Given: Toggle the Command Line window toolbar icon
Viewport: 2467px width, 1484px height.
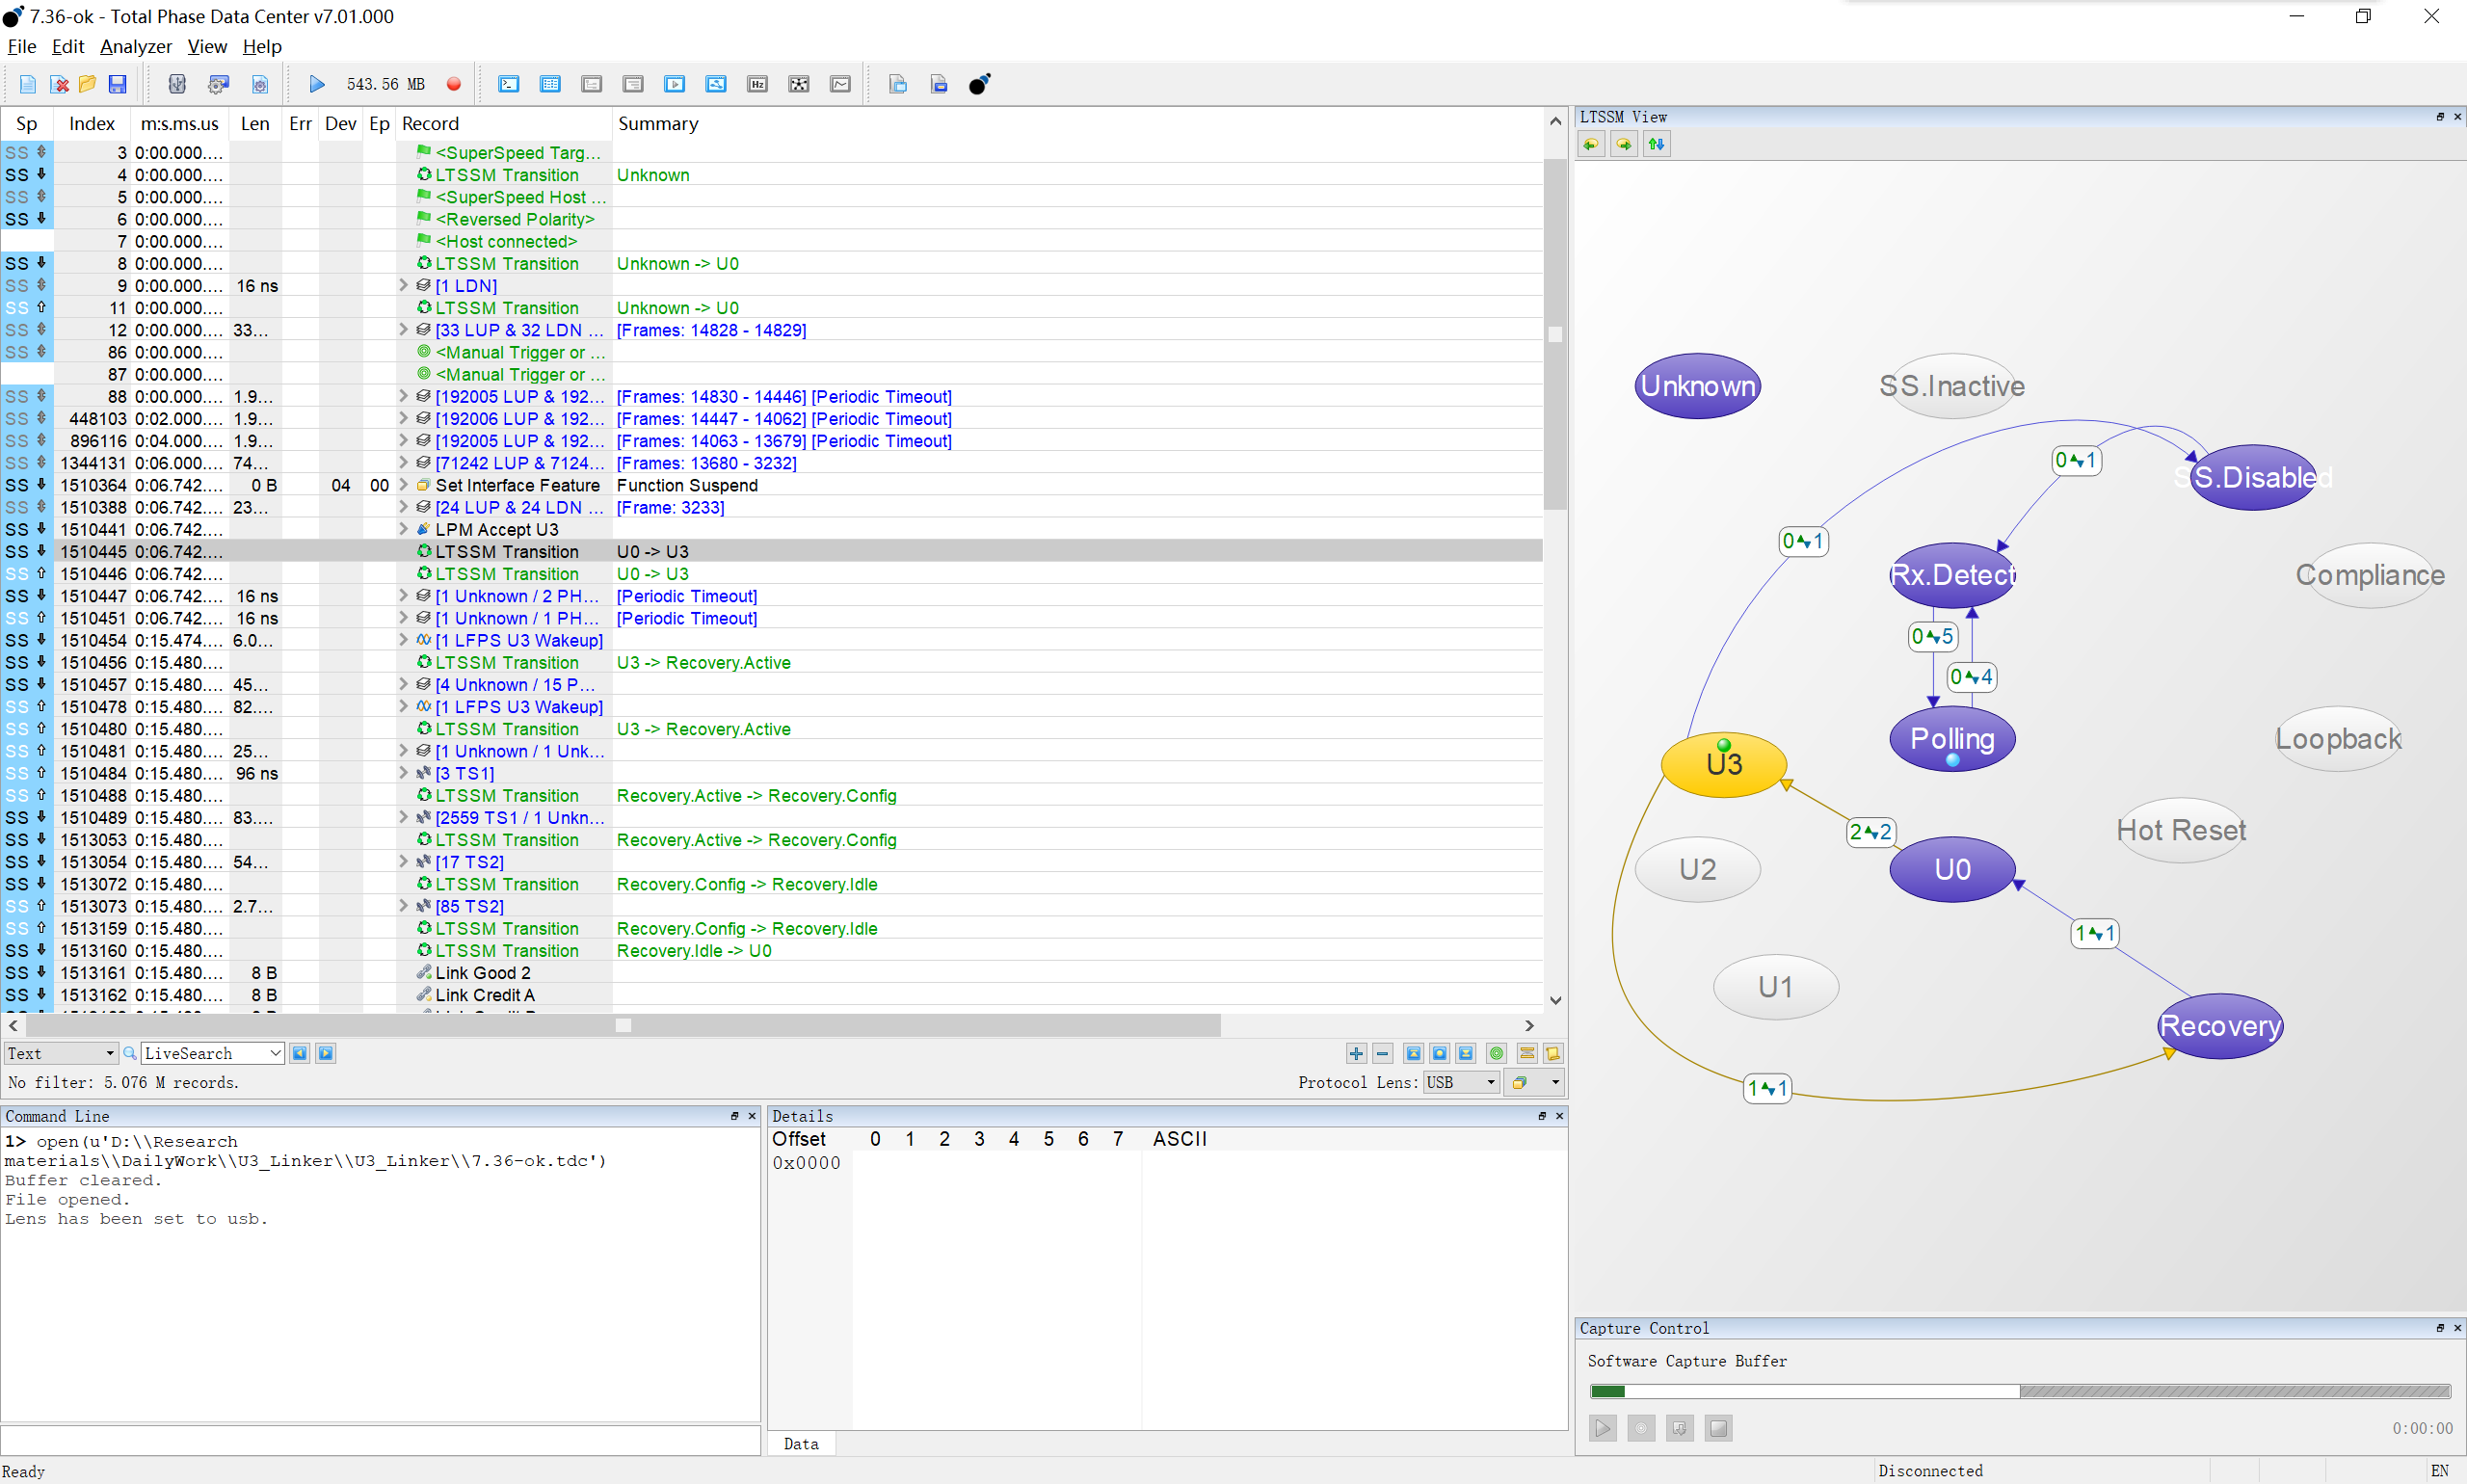Looking at the screenshot, I should [x=509, y=84].
